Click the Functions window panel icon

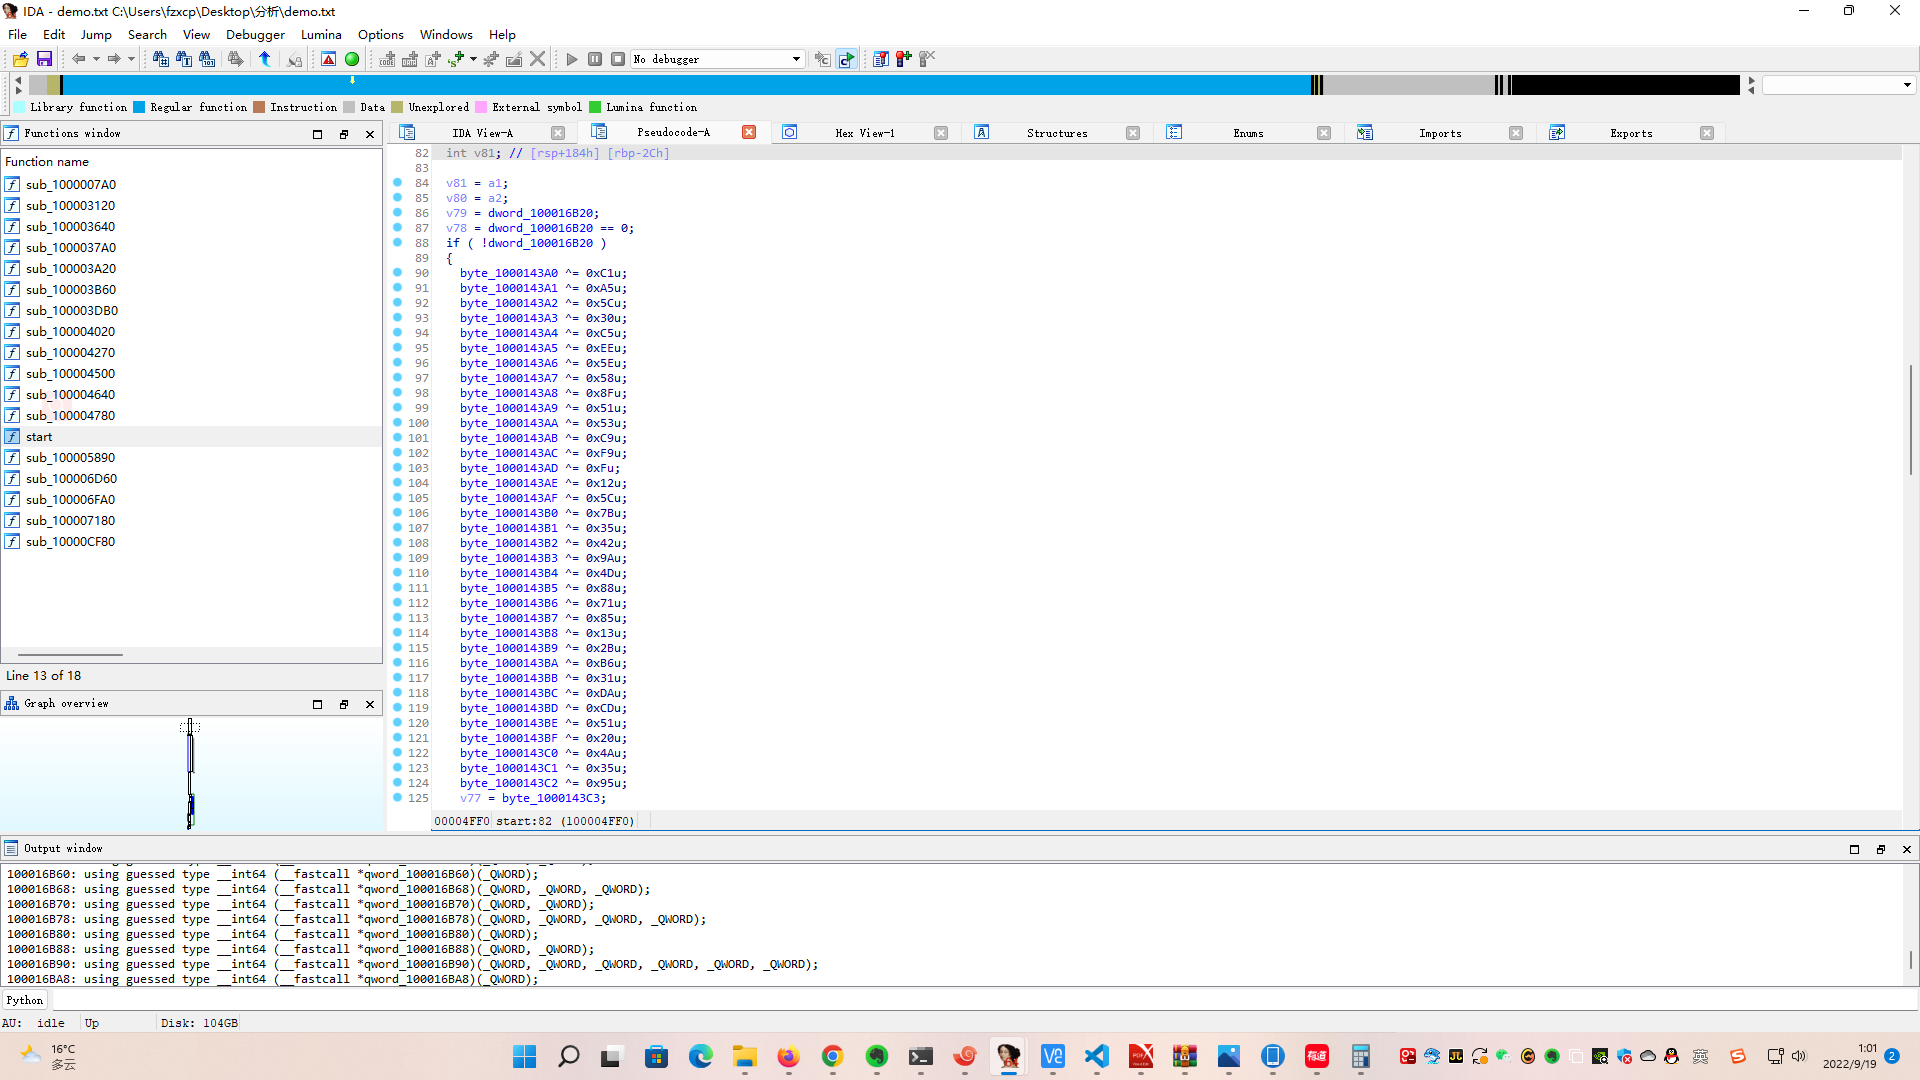click(12, 133)
